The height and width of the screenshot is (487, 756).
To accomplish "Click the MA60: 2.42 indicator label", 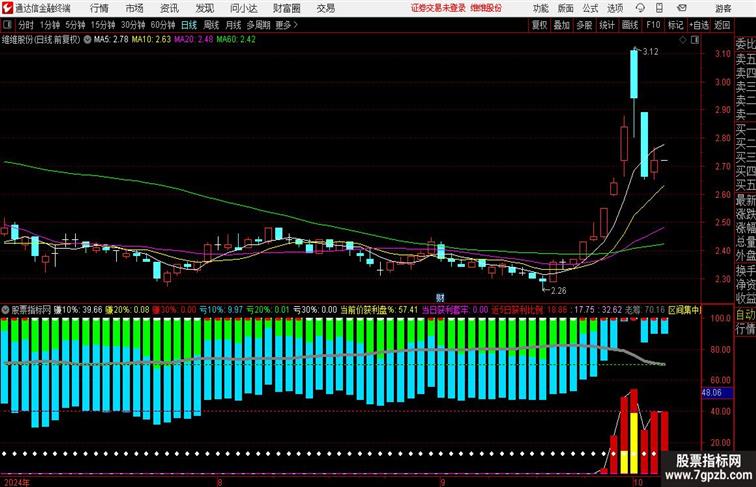I will point(236,40).
